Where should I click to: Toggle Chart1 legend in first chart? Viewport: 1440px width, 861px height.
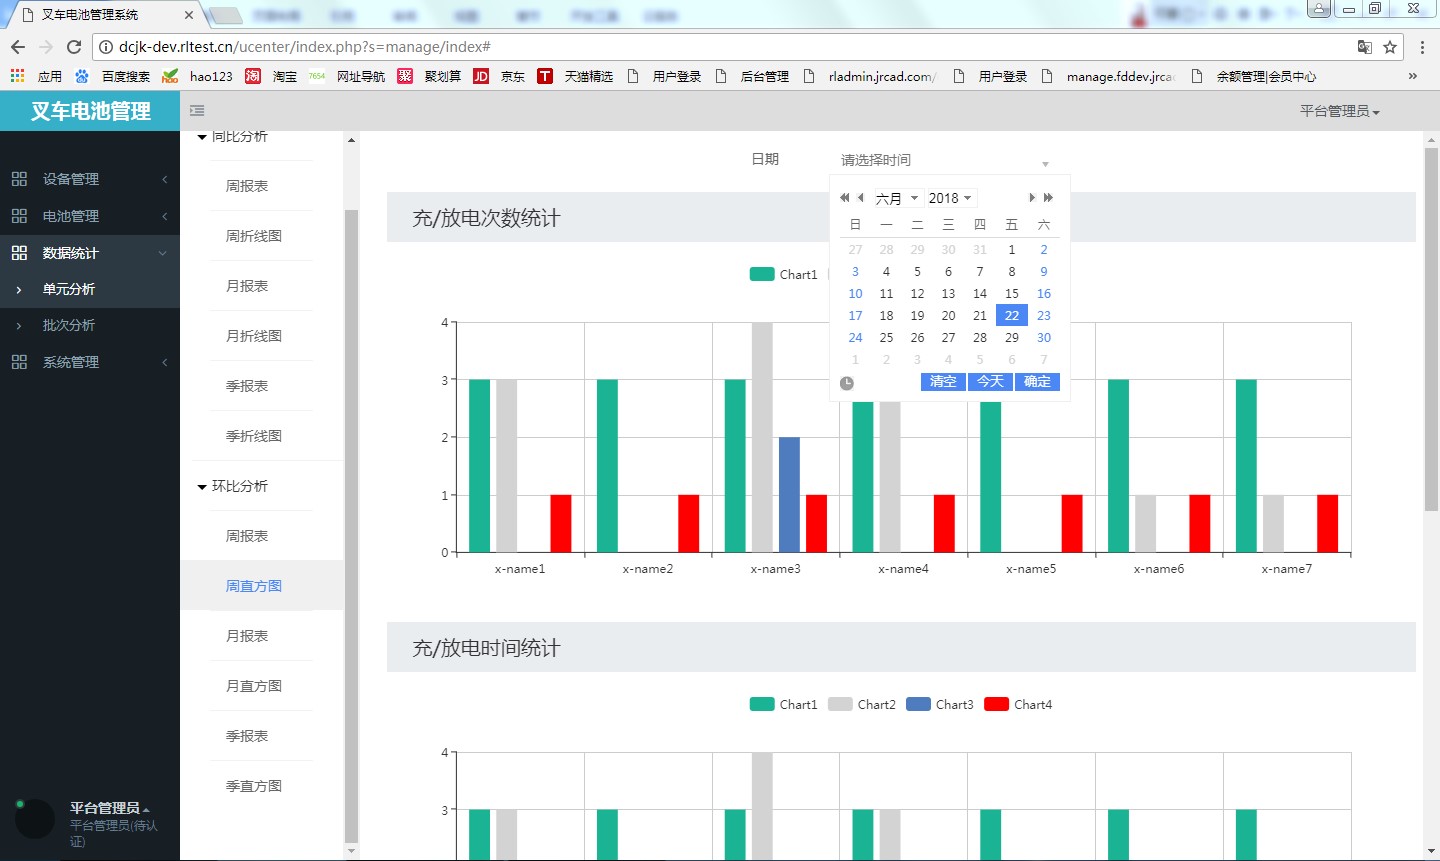(x=784, y=274)
